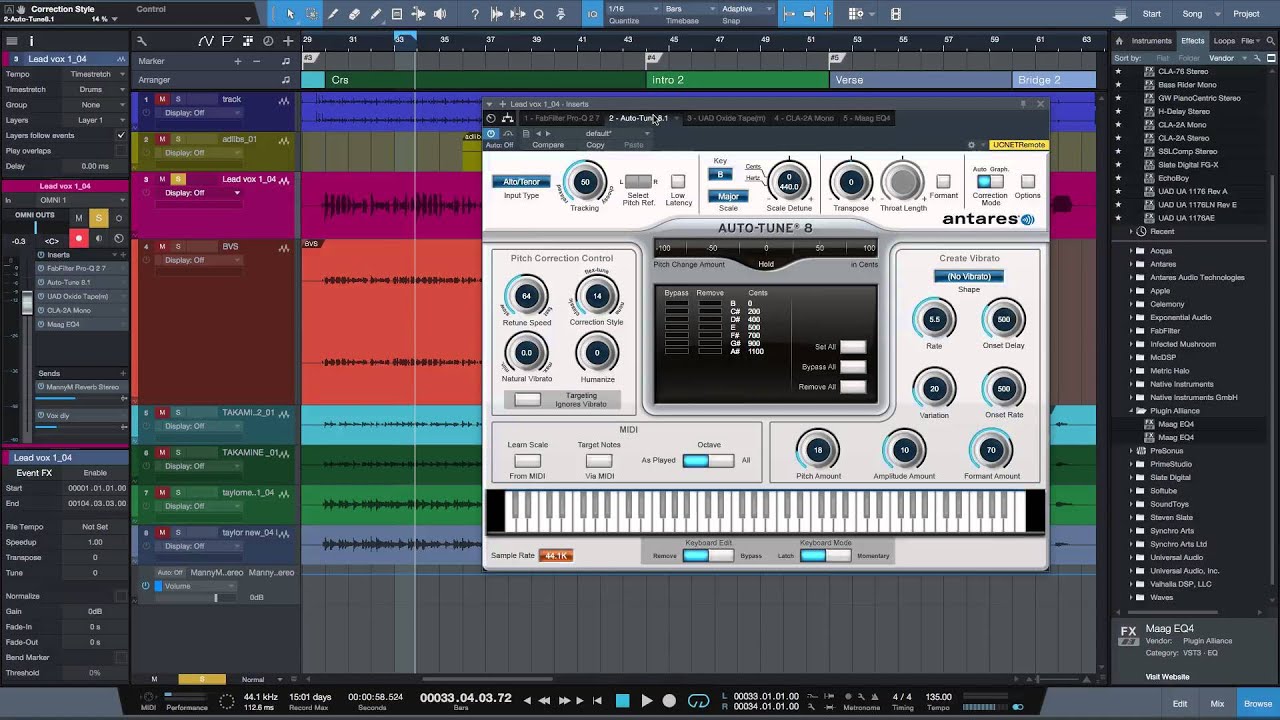1280x720 pixels.
Task: Click the Song page button
Action: 1192,14
